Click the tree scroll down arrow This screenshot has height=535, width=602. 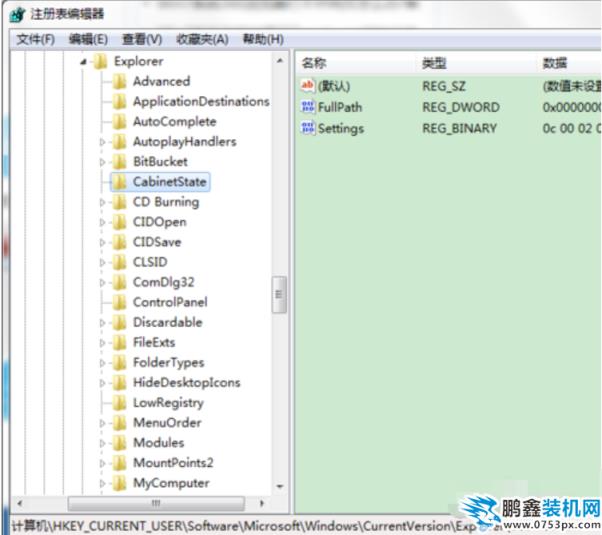click(x=280, y=486)
